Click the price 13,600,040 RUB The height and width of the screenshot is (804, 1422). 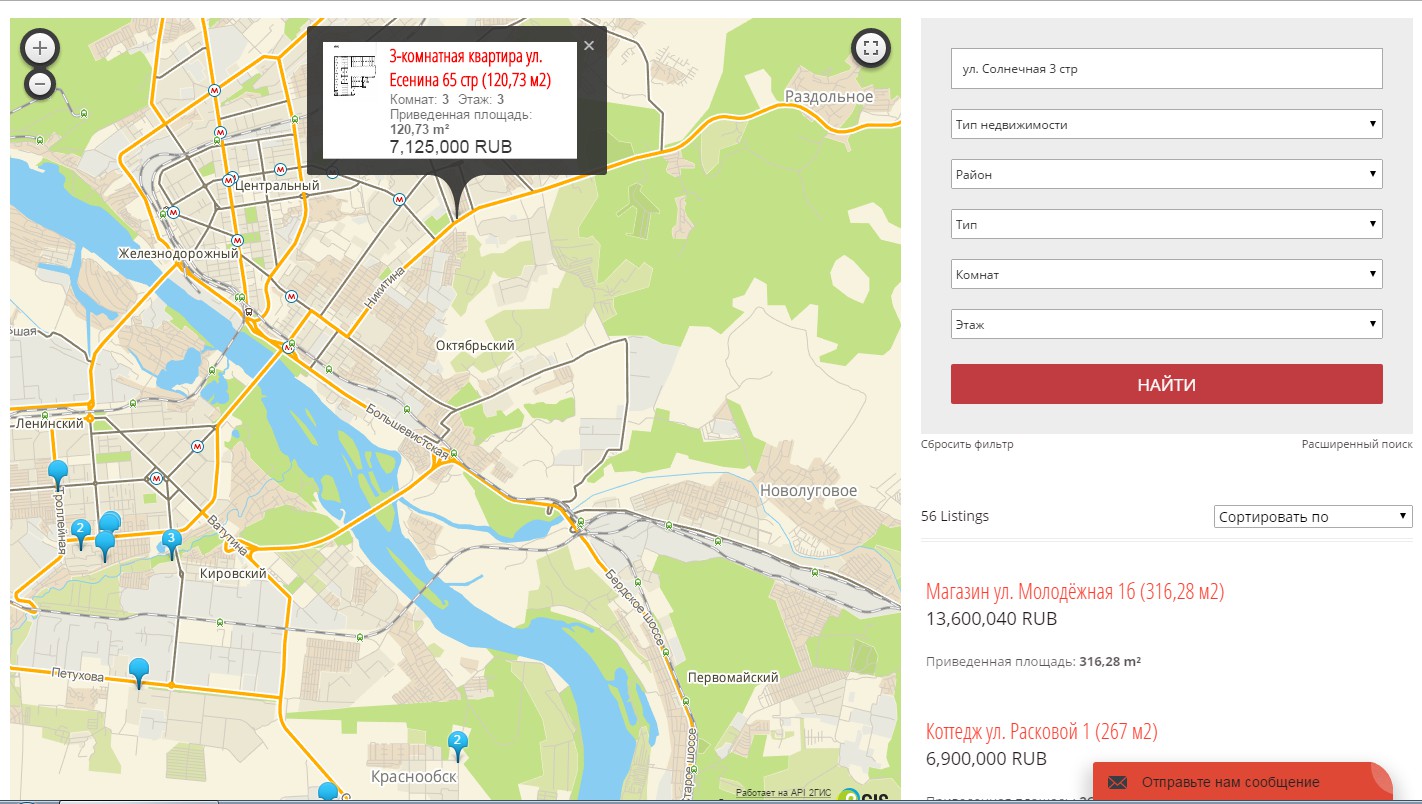(992, 619)
